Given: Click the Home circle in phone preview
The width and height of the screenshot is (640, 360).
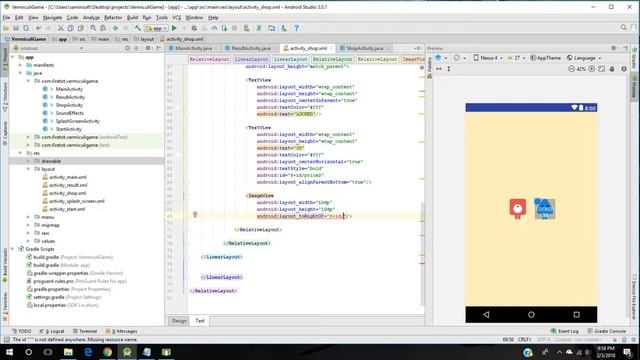Looking at the screenshot, I should [531, 314].
